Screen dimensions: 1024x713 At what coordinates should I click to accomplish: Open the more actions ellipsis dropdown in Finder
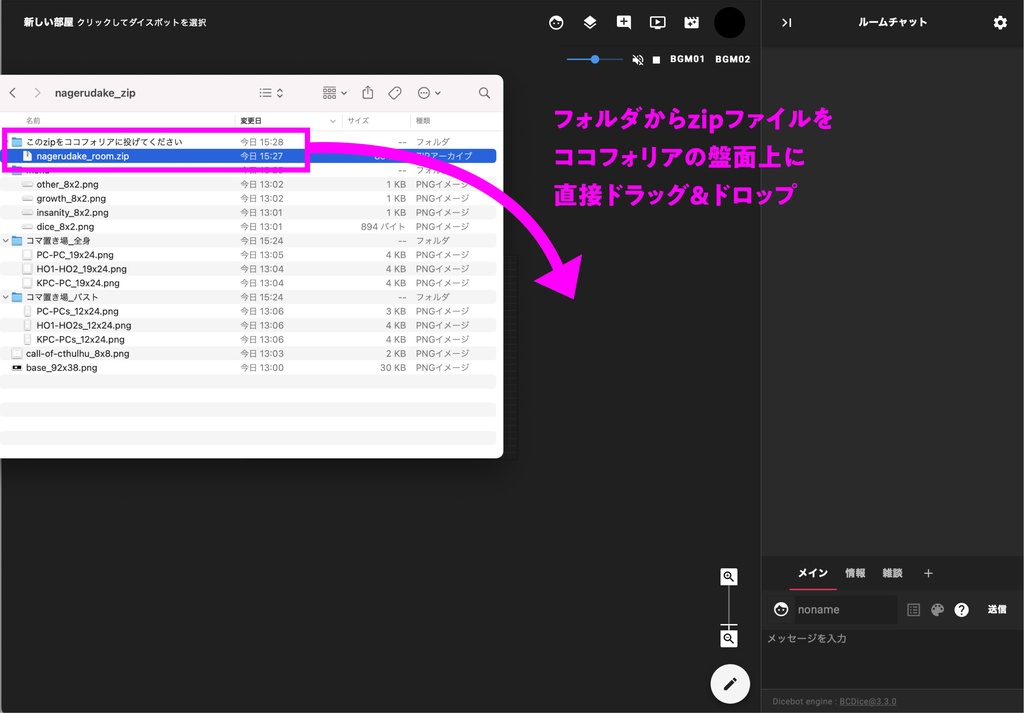(x=428, y=92)
